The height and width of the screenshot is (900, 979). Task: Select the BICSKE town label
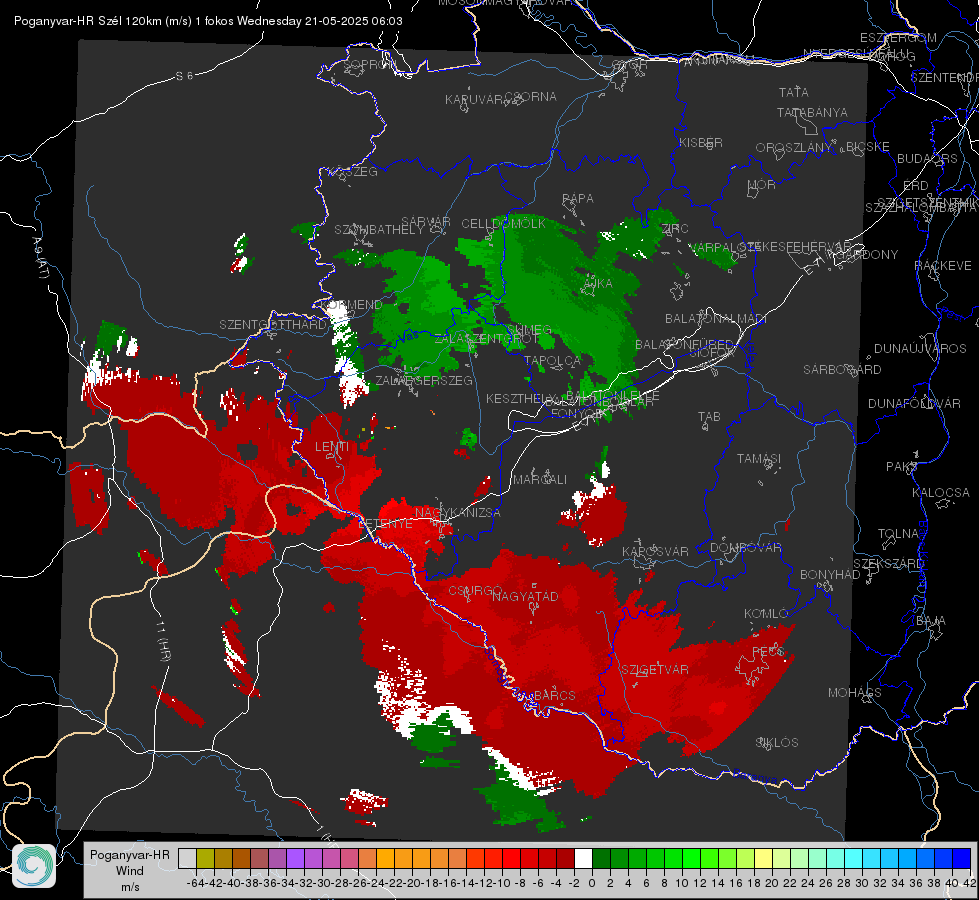(868, 147)
